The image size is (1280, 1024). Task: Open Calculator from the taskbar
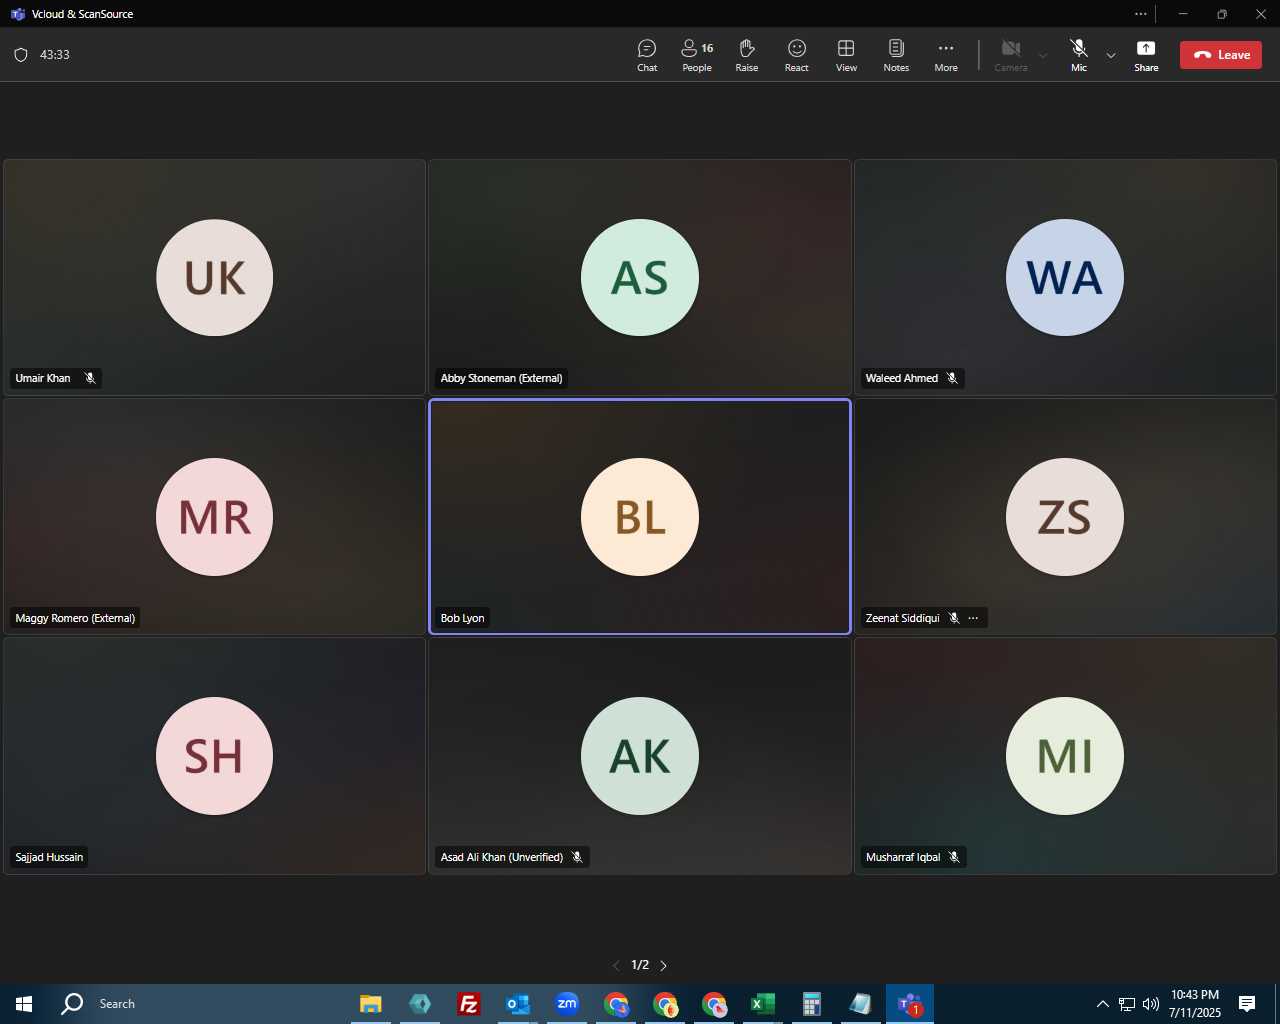(812, 1004)
